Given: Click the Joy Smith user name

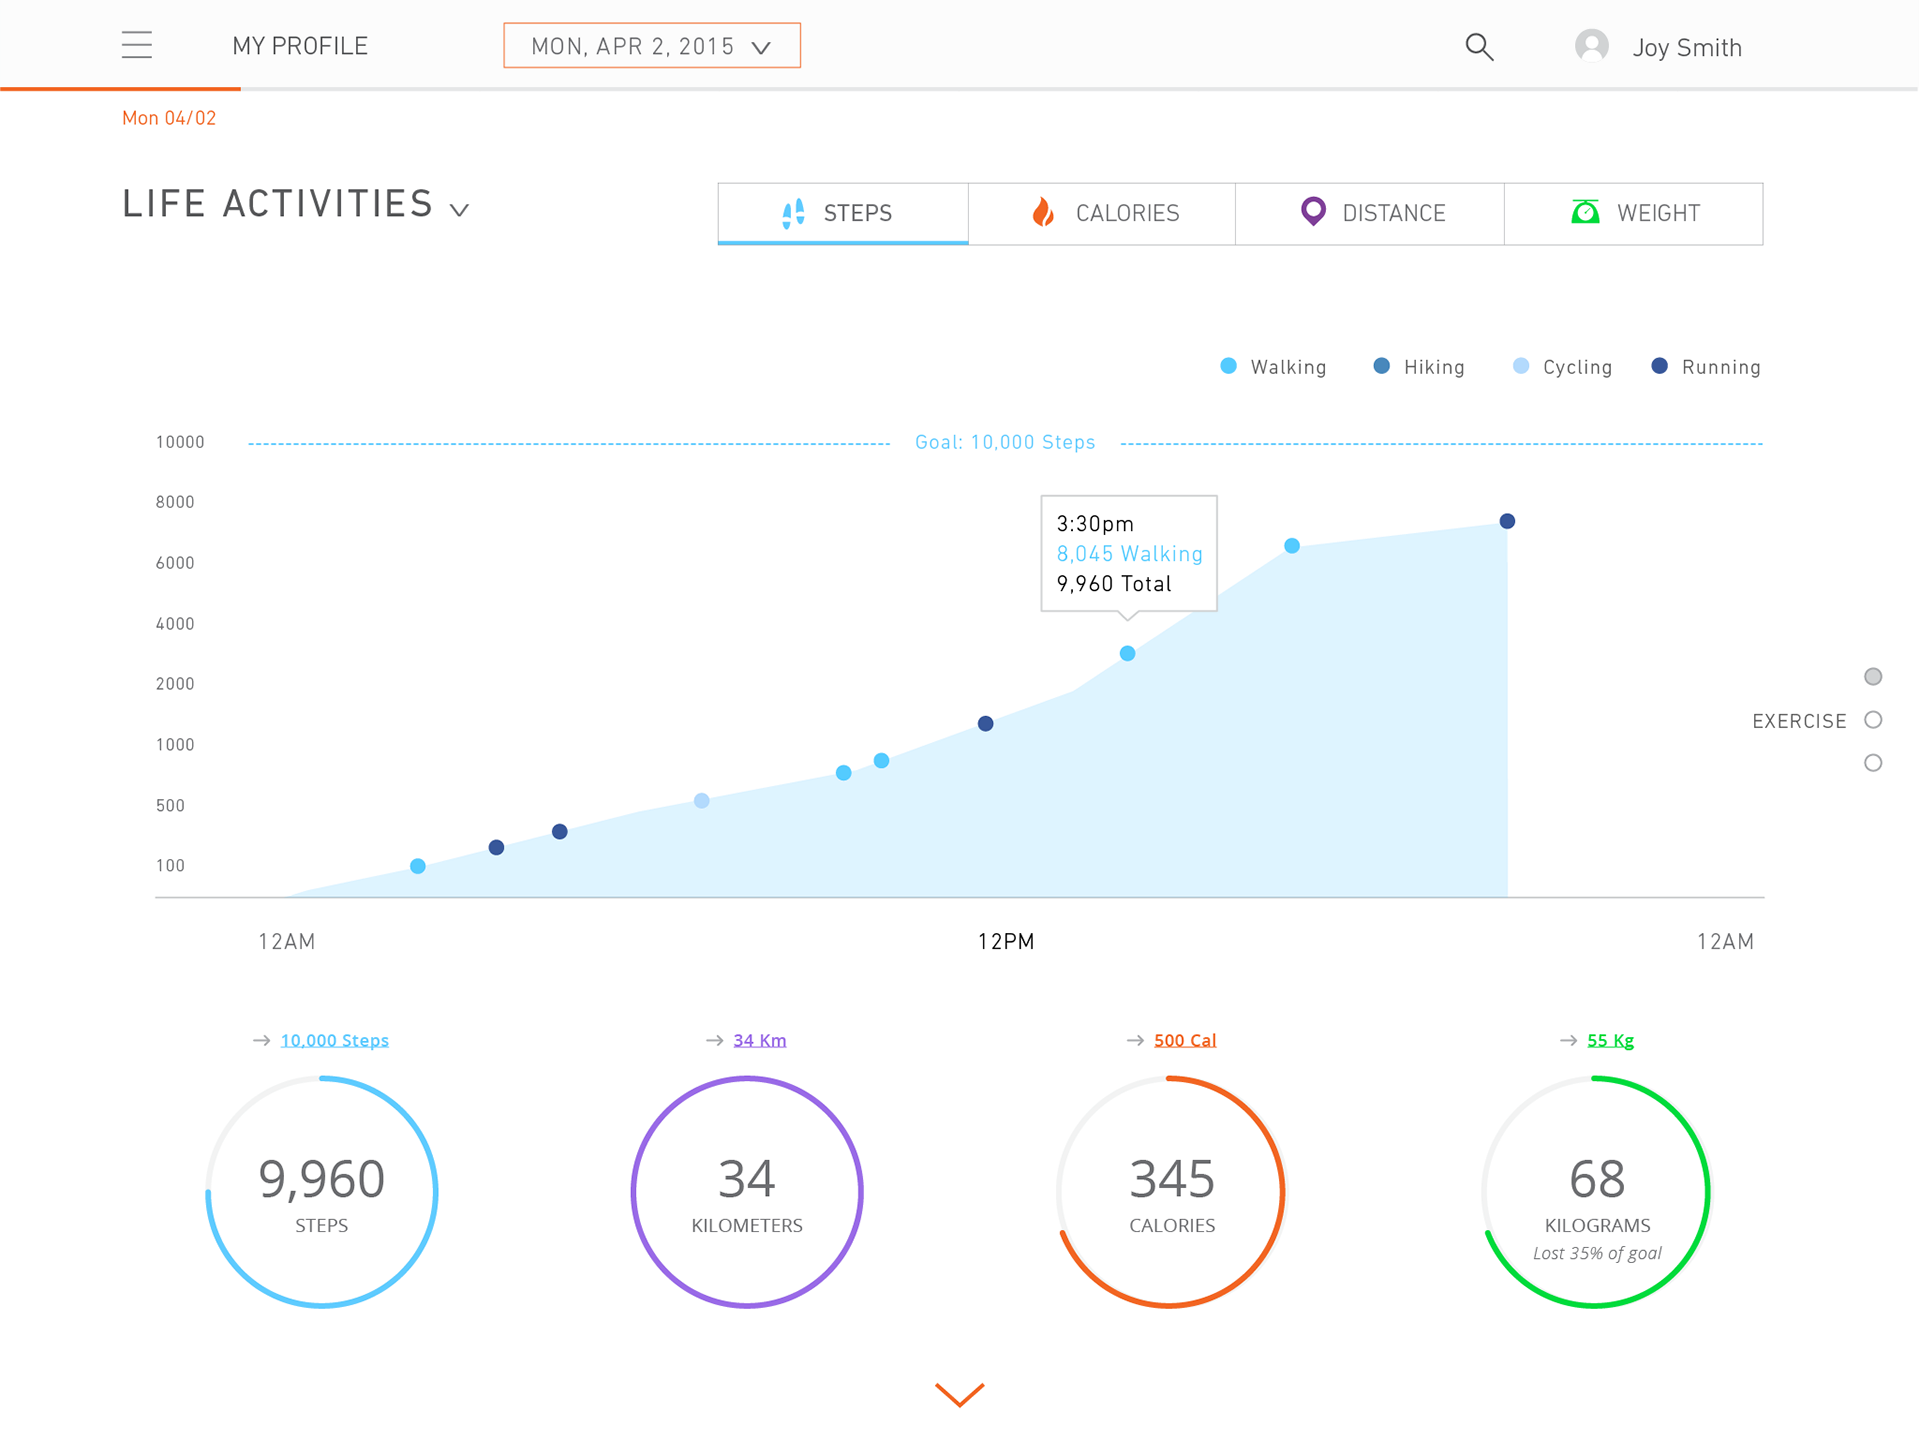Looking at the screenshot, I should point(1687,48).
